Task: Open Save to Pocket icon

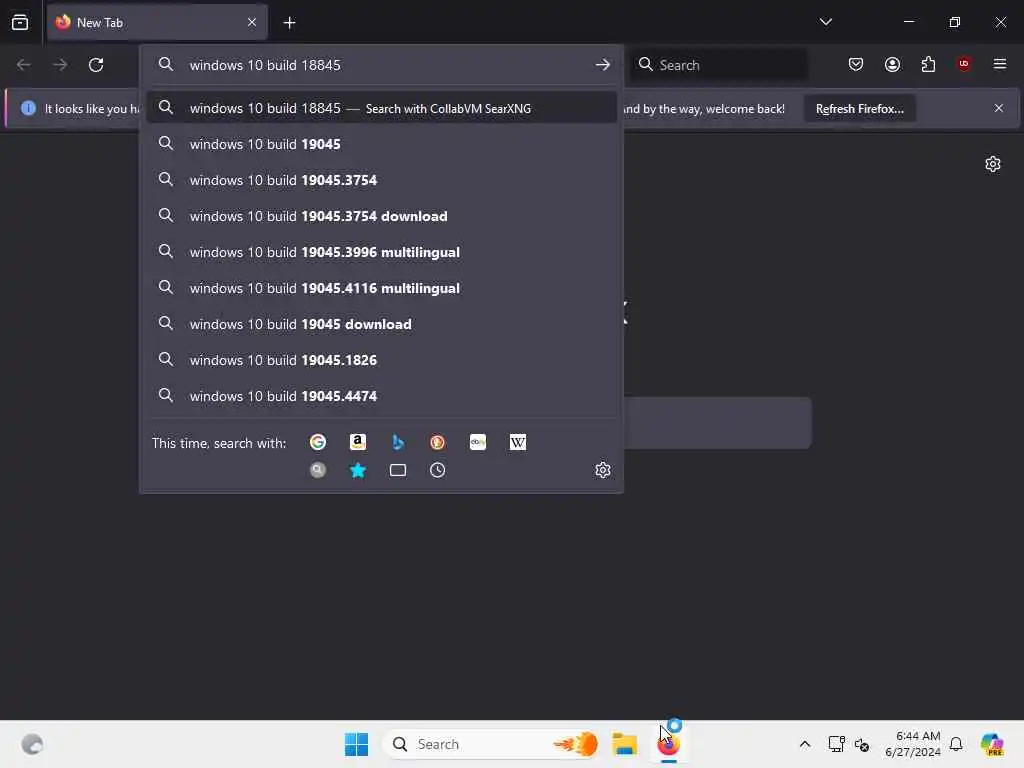Action: [x=856, y=65]
